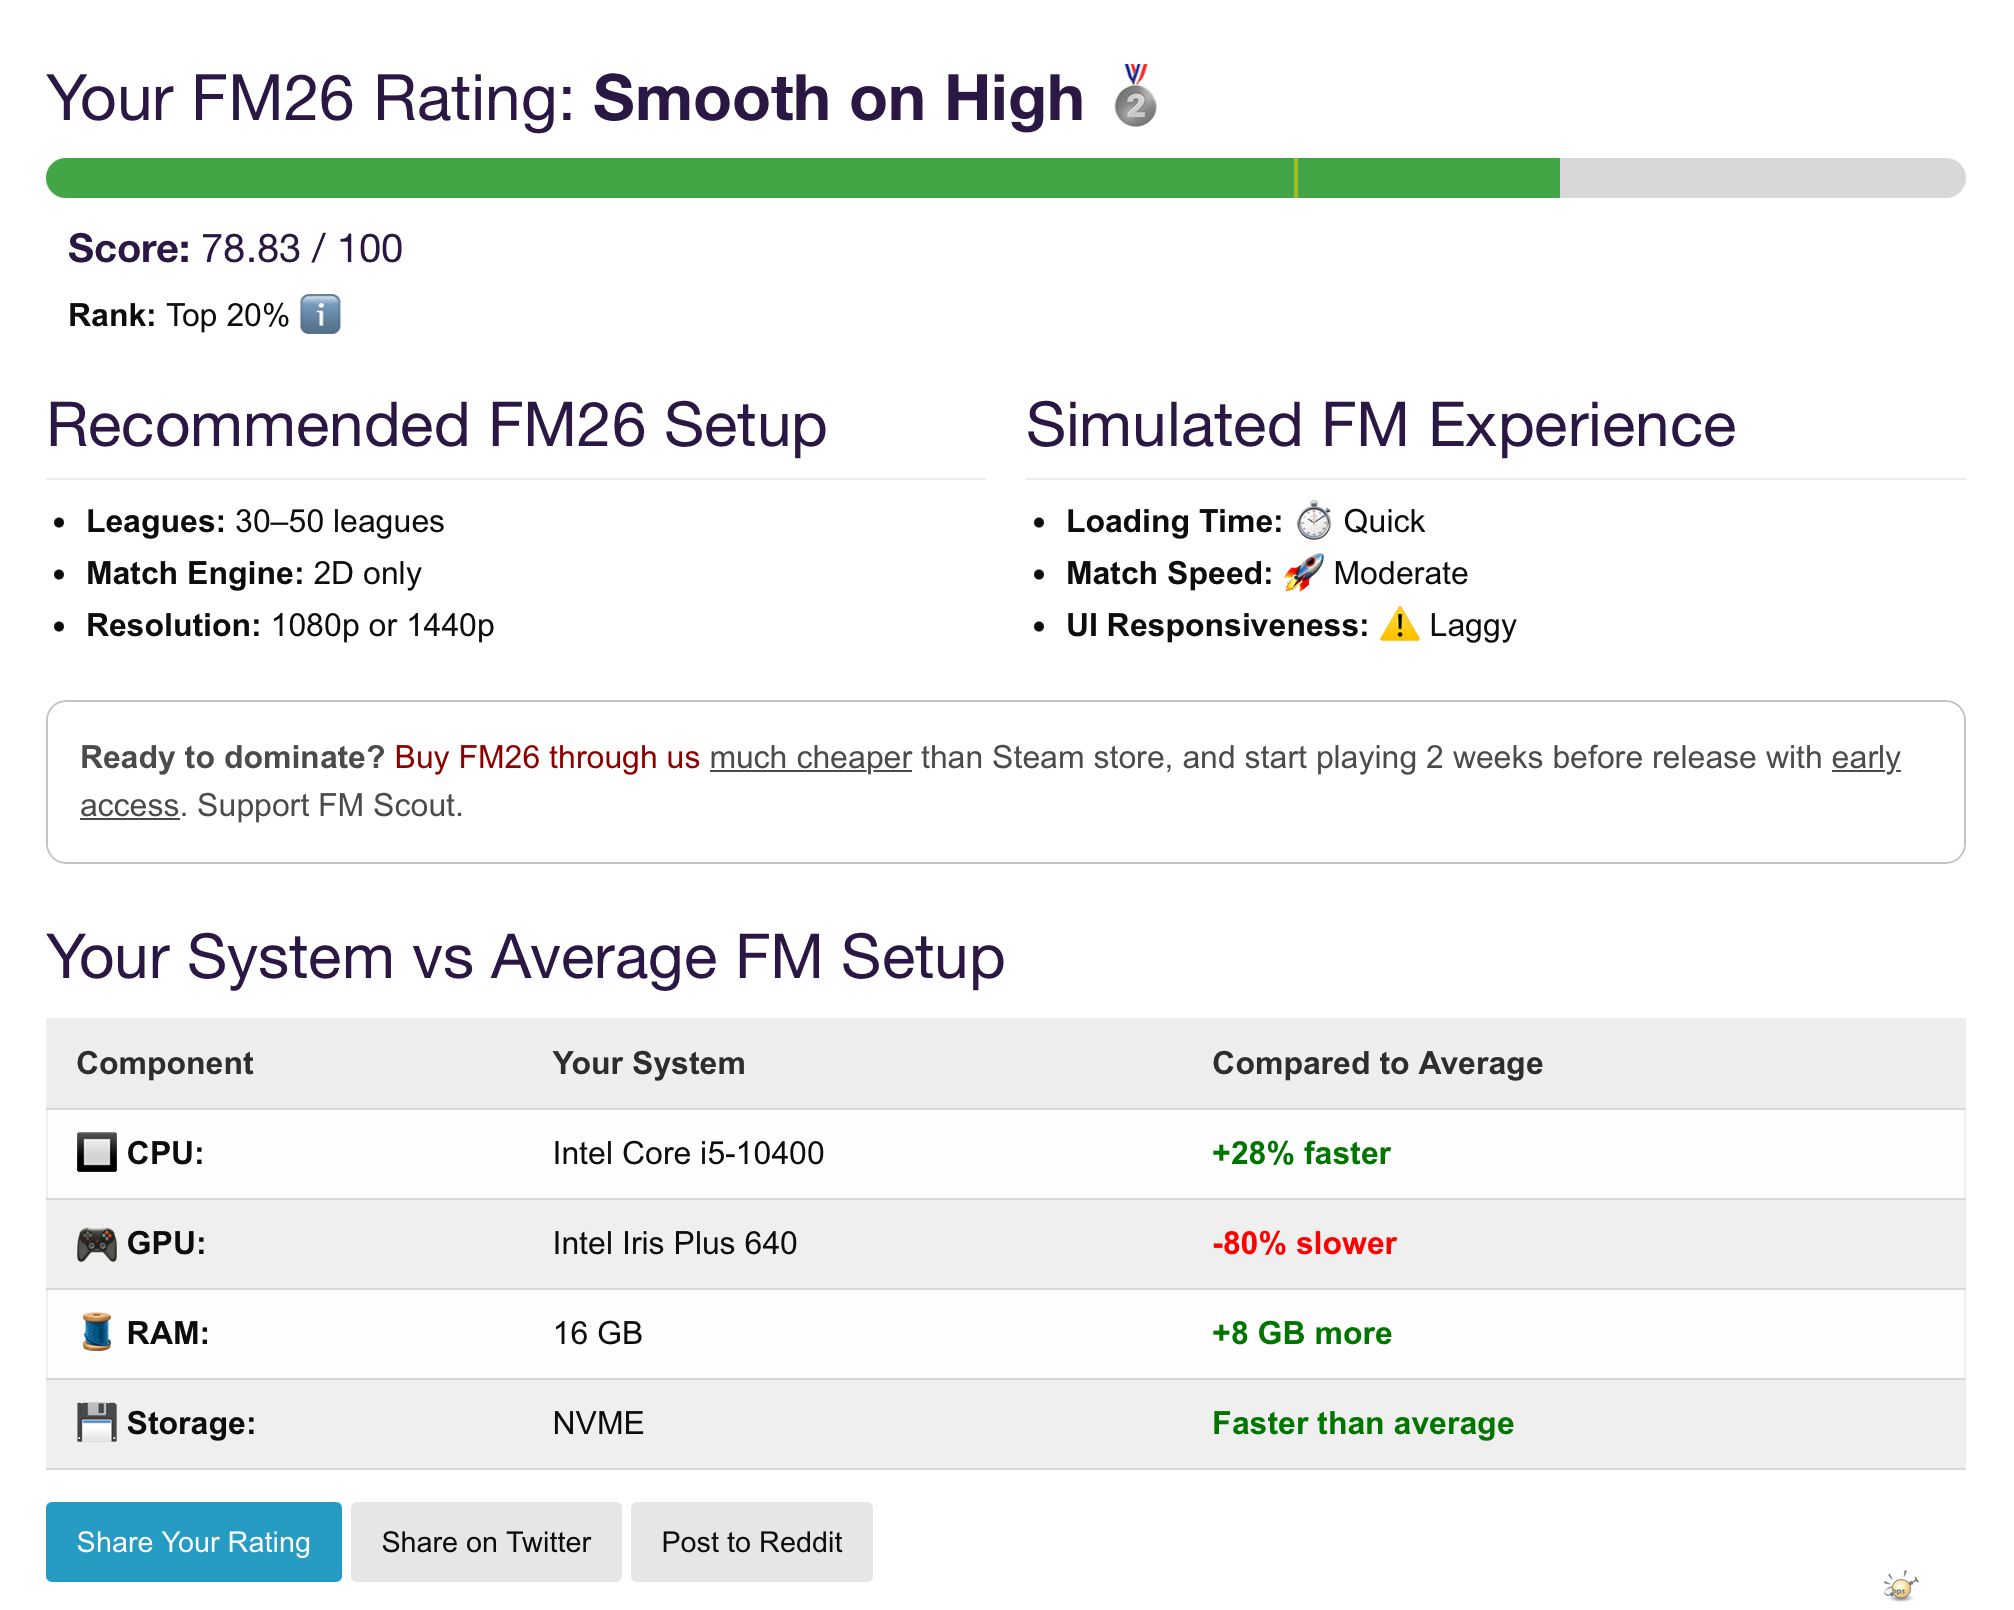Click the small lightbulb icon at bottom right
This screenshot has width=2014, height=1610.
[1900, 1586]
